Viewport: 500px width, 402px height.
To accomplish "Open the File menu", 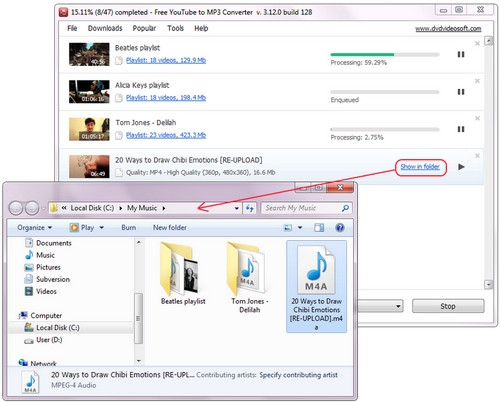I will coord(72,28).
